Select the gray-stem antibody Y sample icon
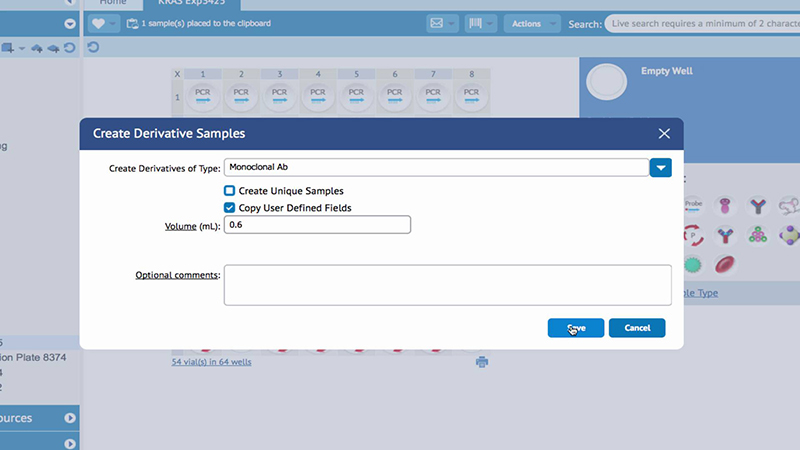Viewport: 800px width, 450px height. 758,206
